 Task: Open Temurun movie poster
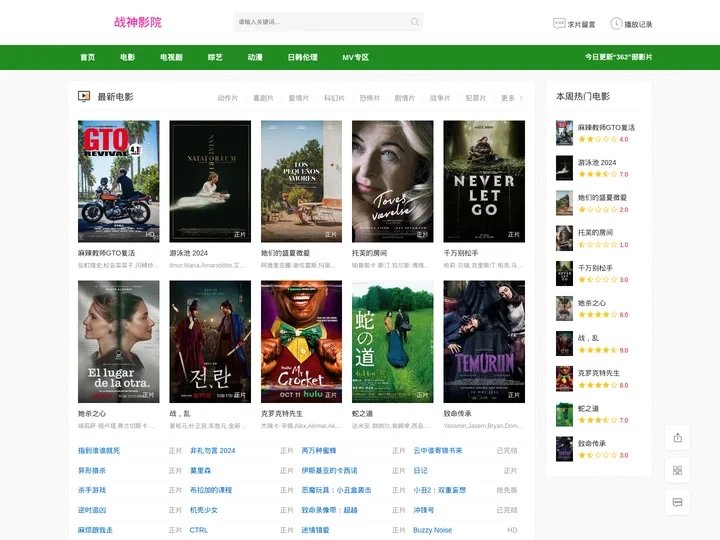[484, 342]
